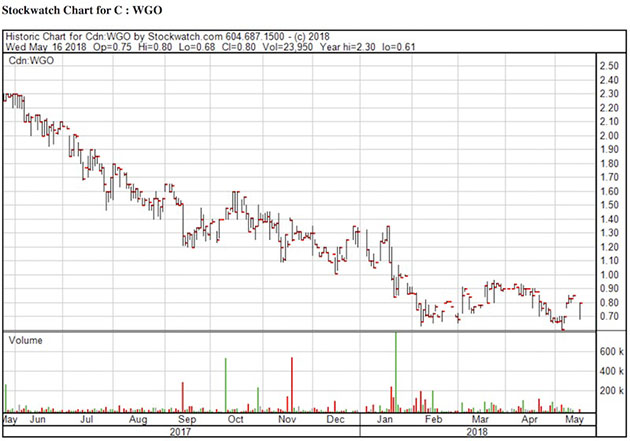Click the 2017 year label below axis
The image size is (630, 441).
[x=181, y=432]
